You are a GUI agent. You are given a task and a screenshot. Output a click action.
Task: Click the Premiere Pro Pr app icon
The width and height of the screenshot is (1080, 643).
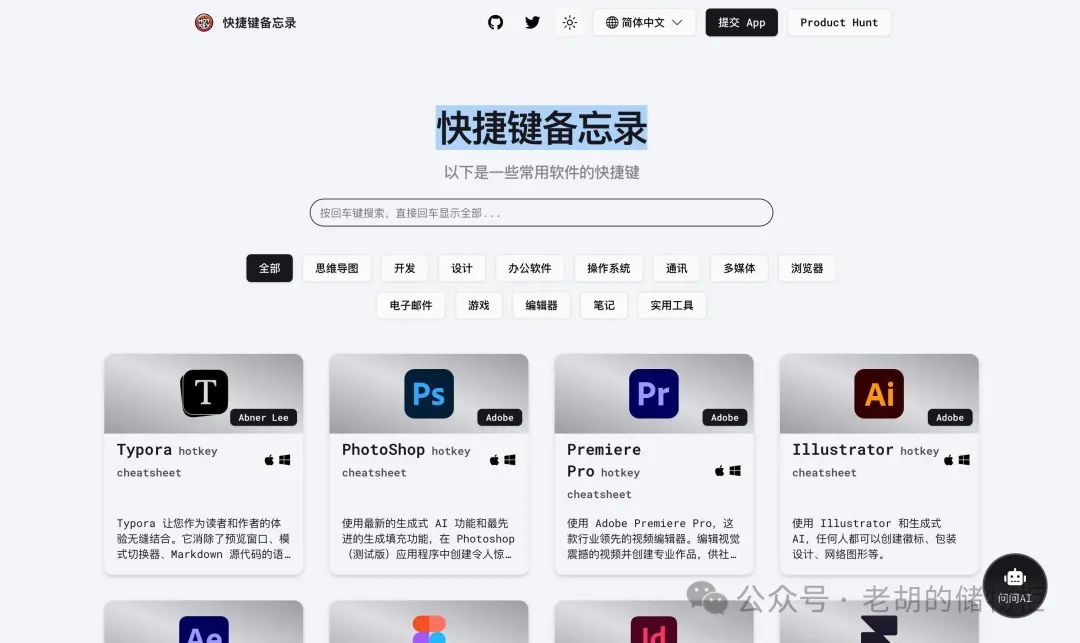point(654,394)
